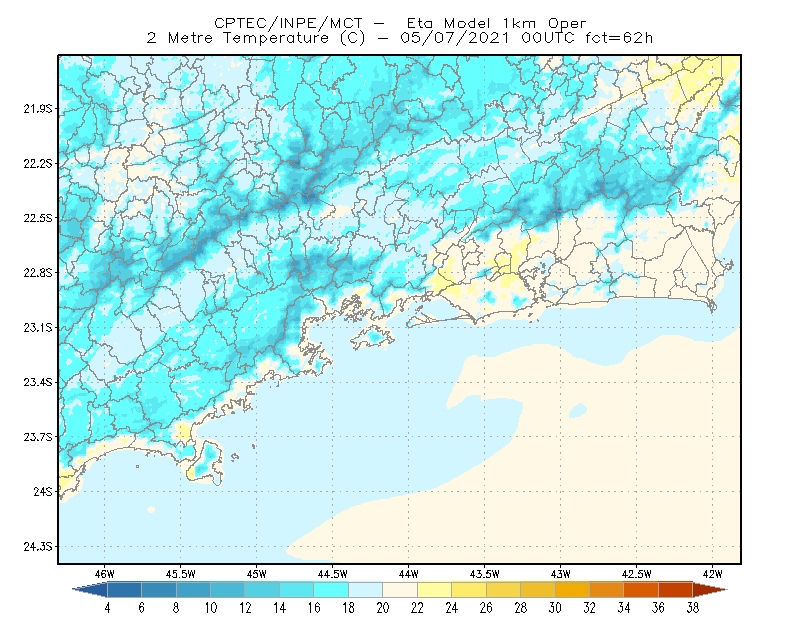Click the legend value '18'
Screen dimensions: 800x618
(x=348, y=608)
